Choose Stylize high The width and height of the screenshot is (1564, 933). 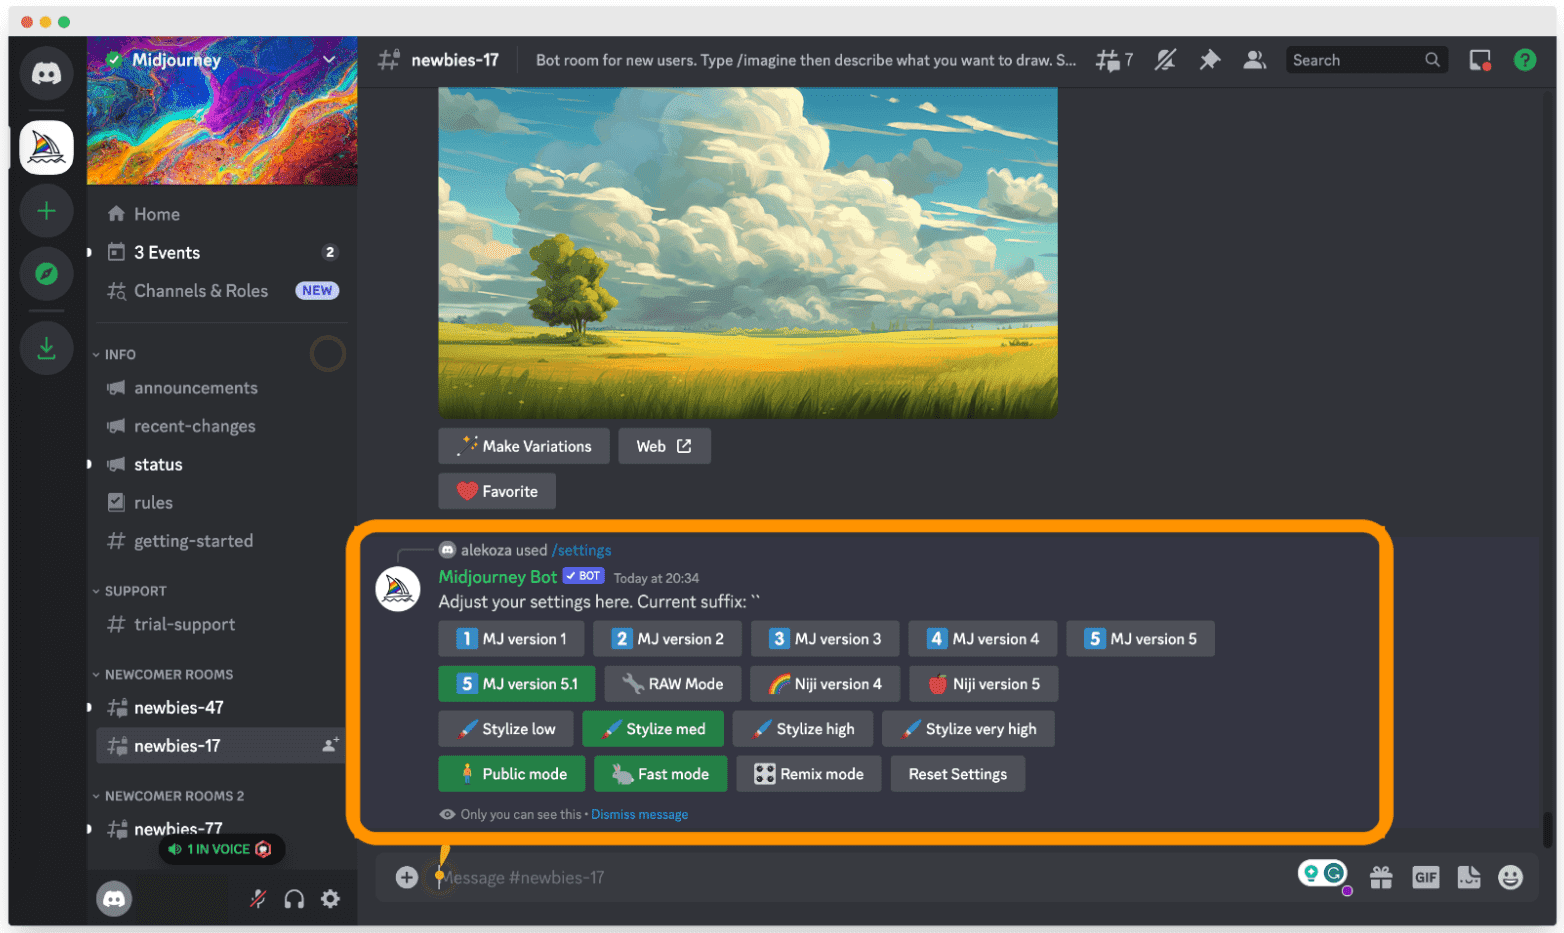803,729
